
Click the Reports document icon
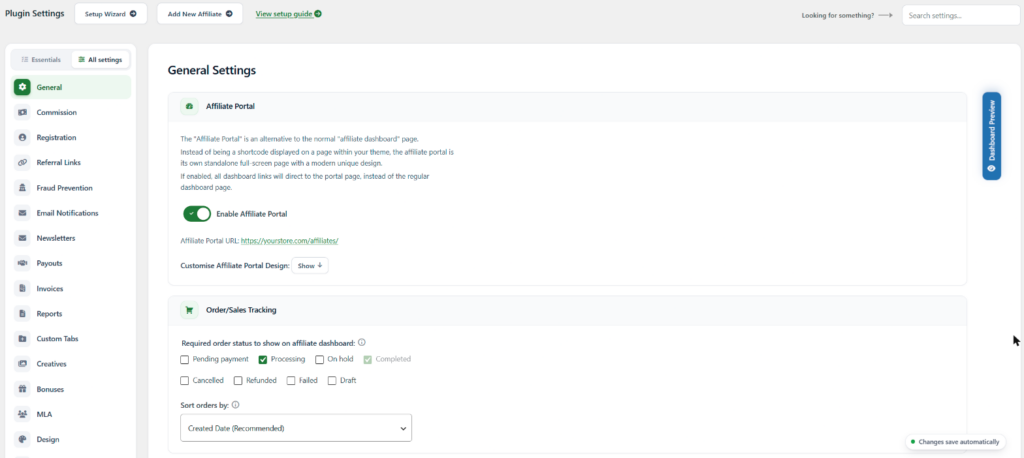[22, 314]
